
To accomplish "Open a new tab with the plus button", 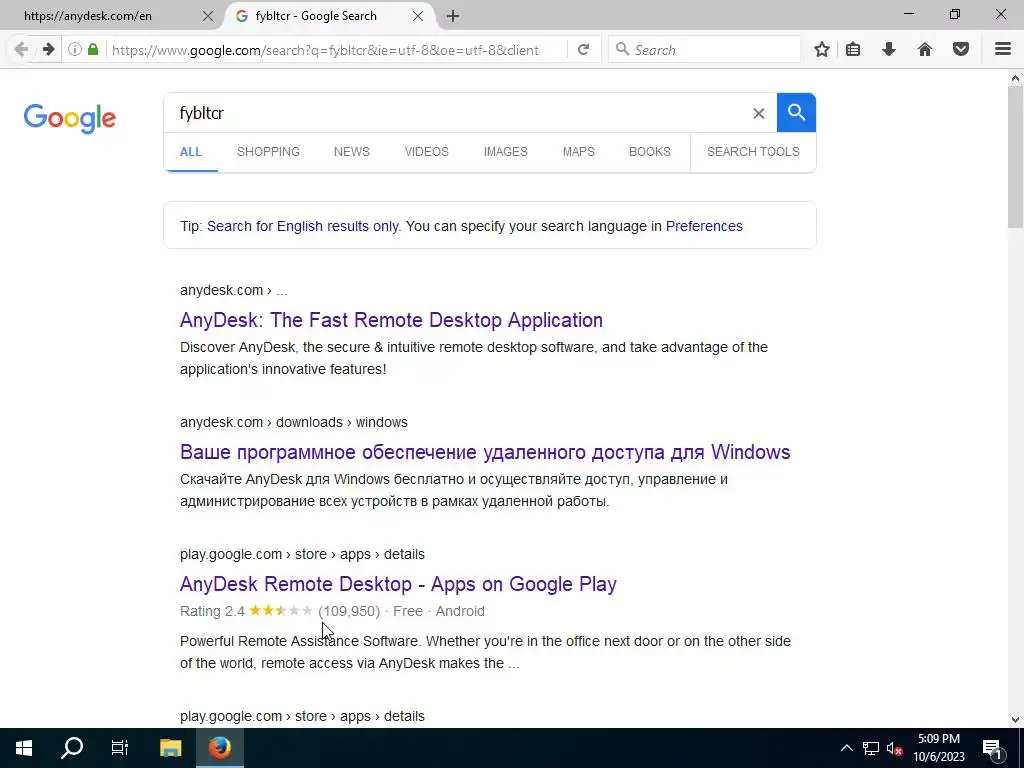I will pyautogui.click(x=453, y=16).
